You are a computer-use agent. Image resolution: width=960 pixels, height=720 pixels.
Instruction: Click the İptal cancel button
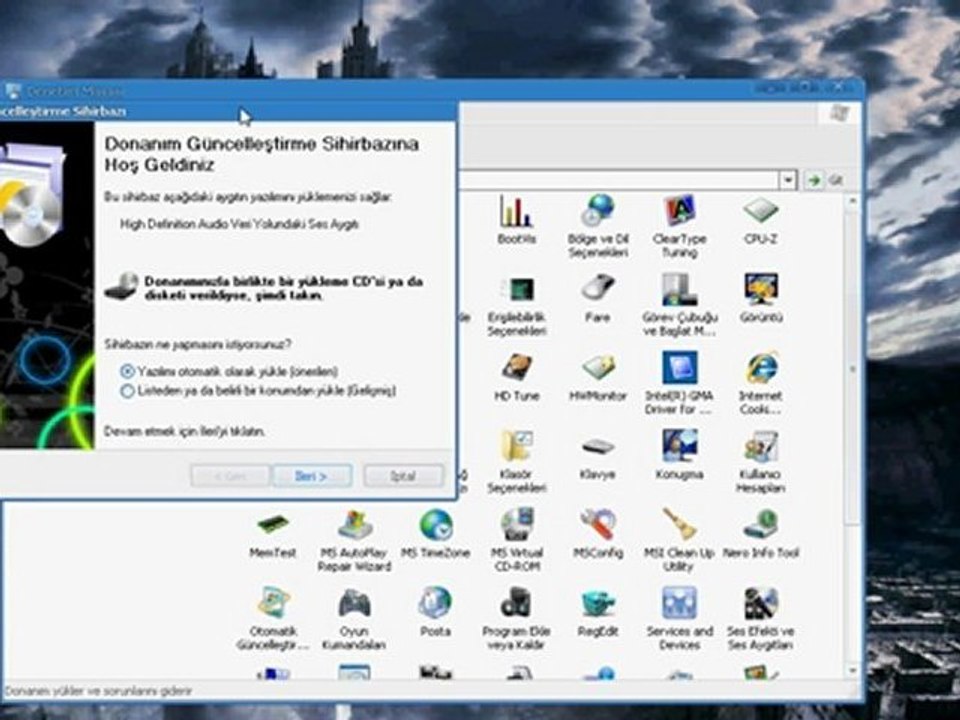(x=403, y=476)
